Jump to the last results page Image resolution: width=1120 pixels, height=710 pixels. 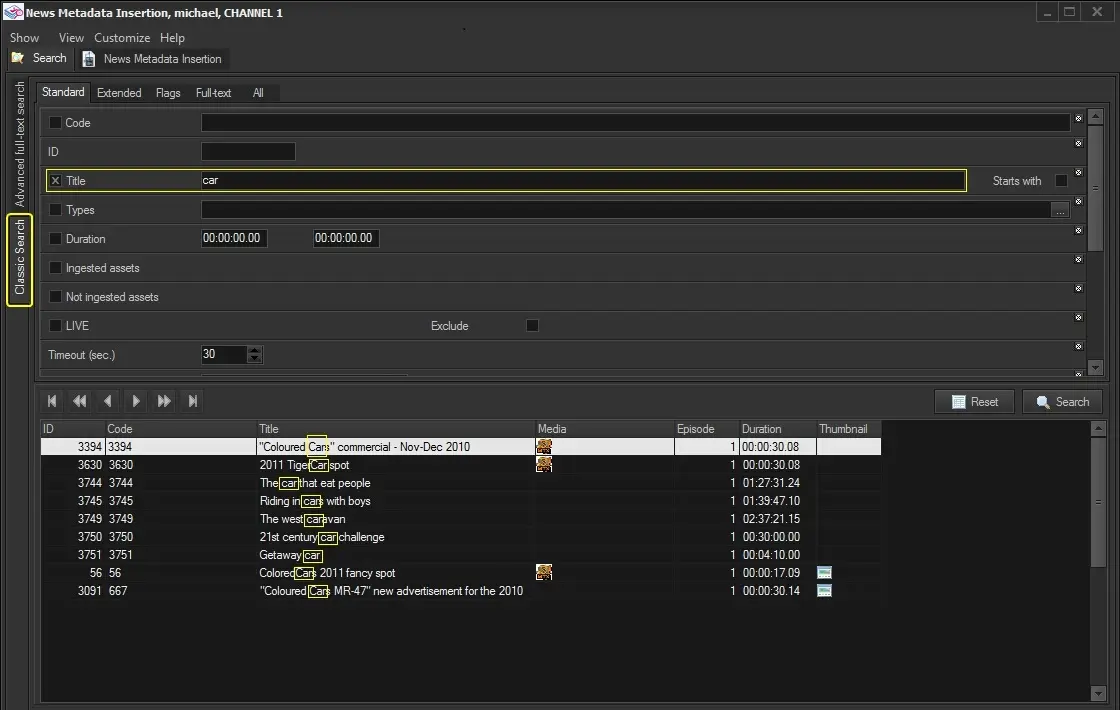[193, 401]
